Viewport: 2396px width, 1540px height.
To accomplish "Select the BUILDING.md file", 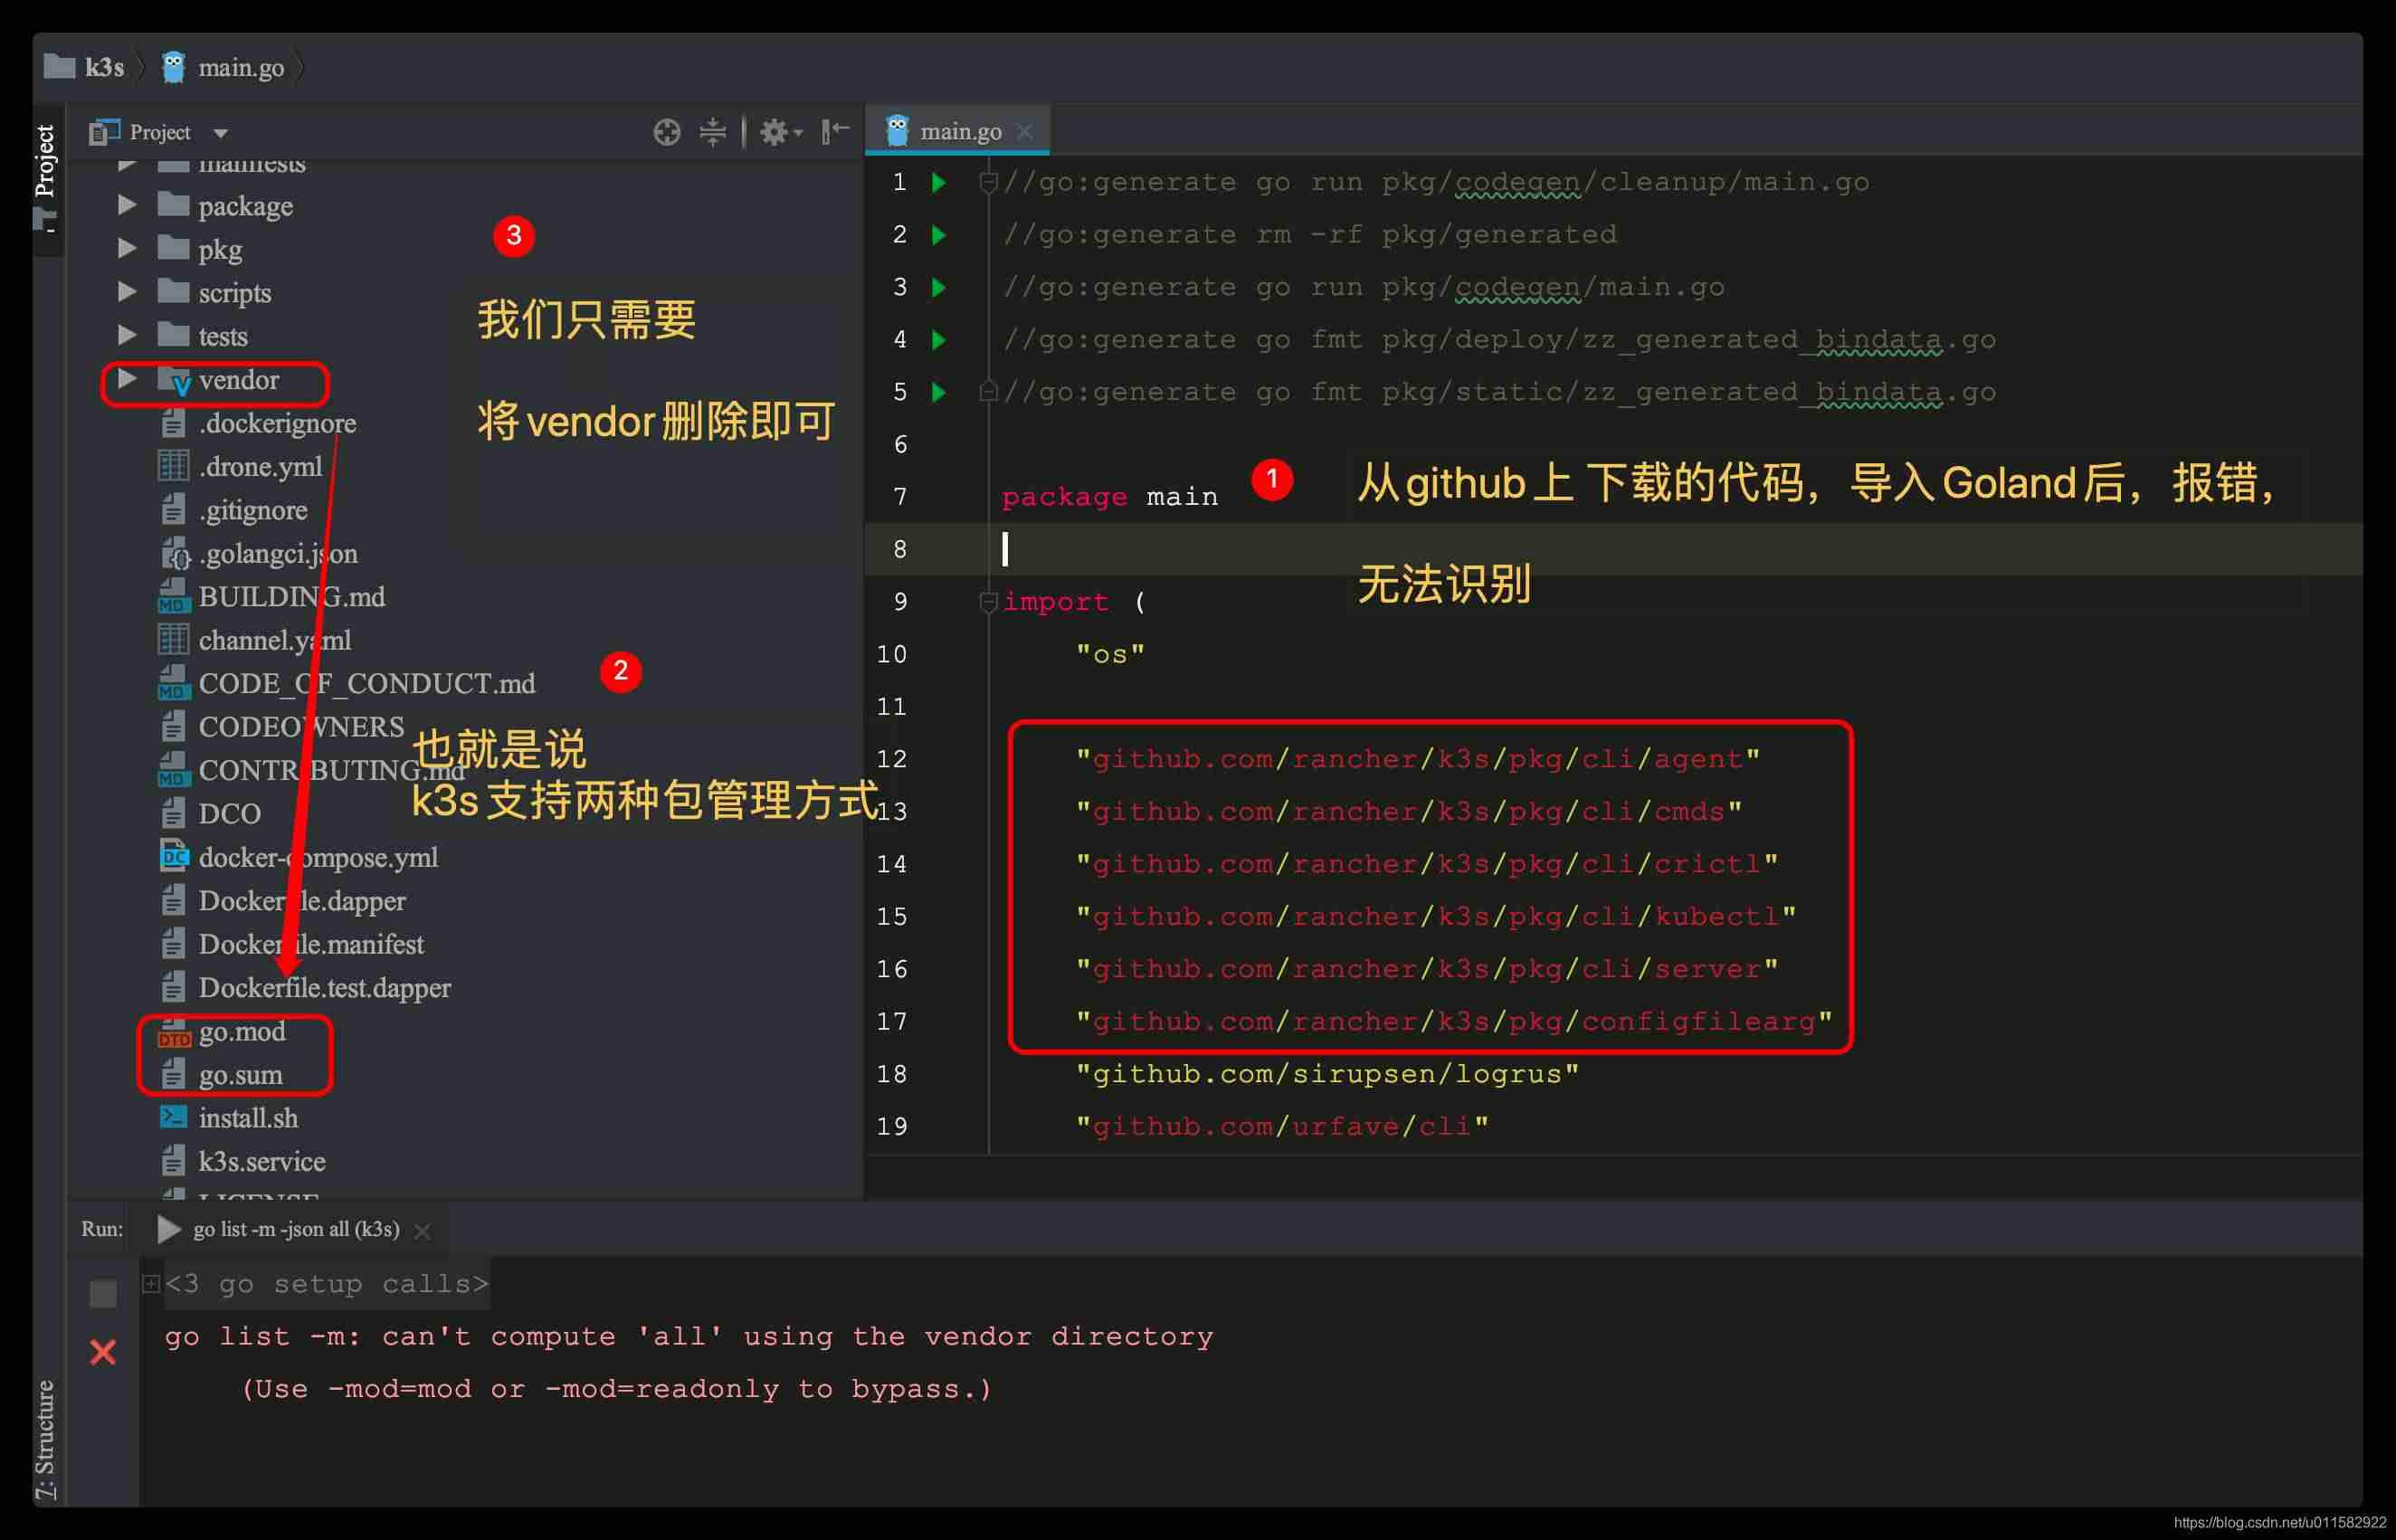I will (291, 597).
